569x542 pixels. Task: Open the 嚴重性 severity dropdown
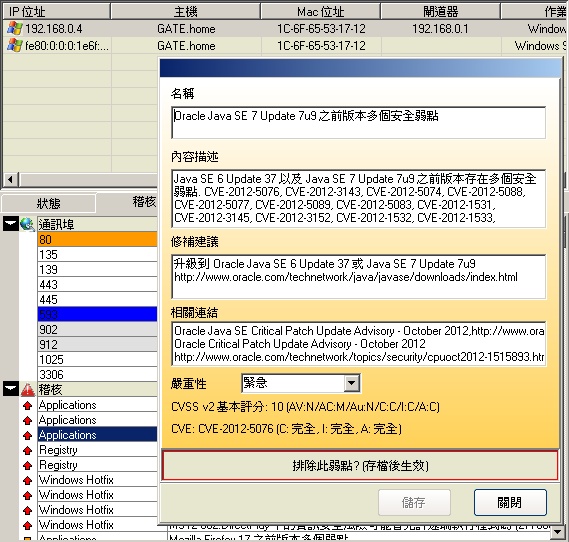click(x=351, y=383)
